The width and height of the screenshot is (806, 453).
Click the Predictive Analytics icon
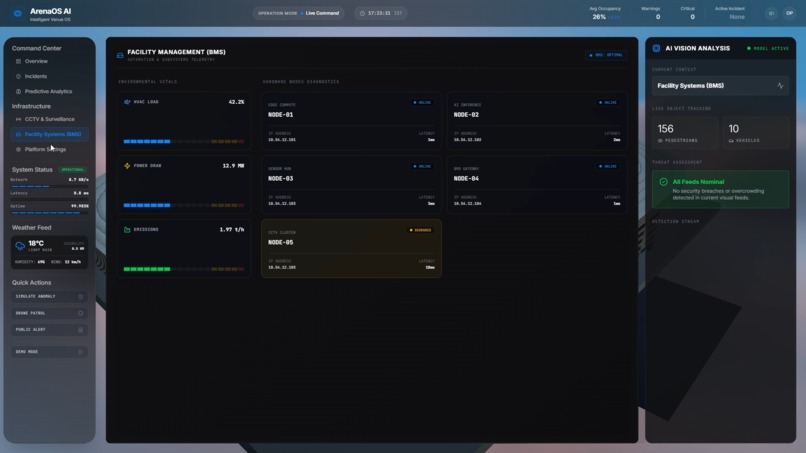point(19,92)
